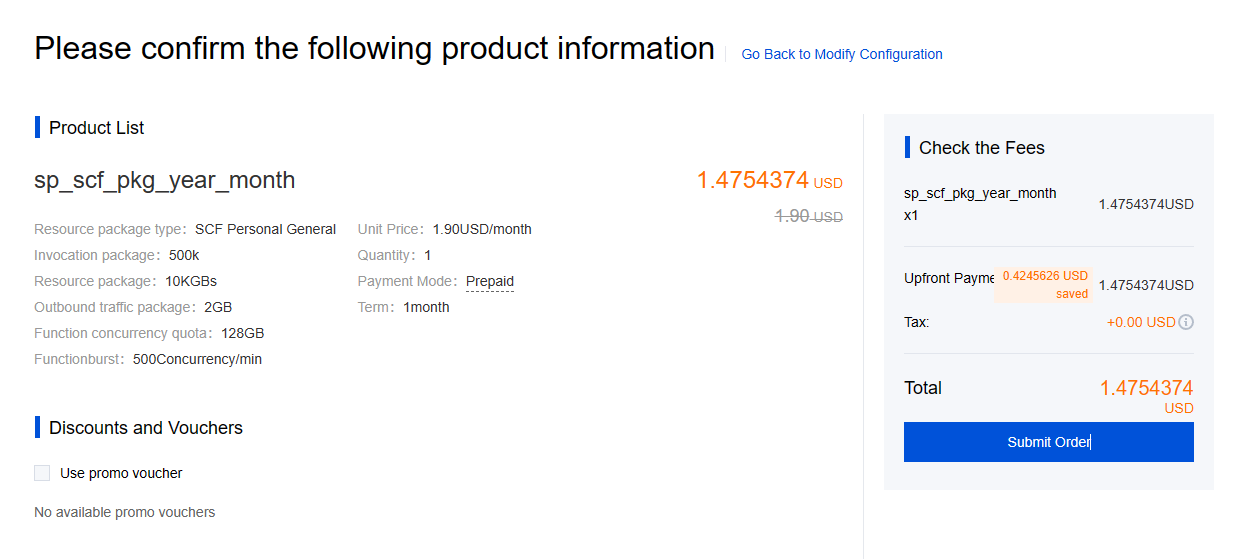The image size is (1250, 559).
Task: Select the sp_scf_pkg_year_month product title
Action: click(x=165, y=180)
